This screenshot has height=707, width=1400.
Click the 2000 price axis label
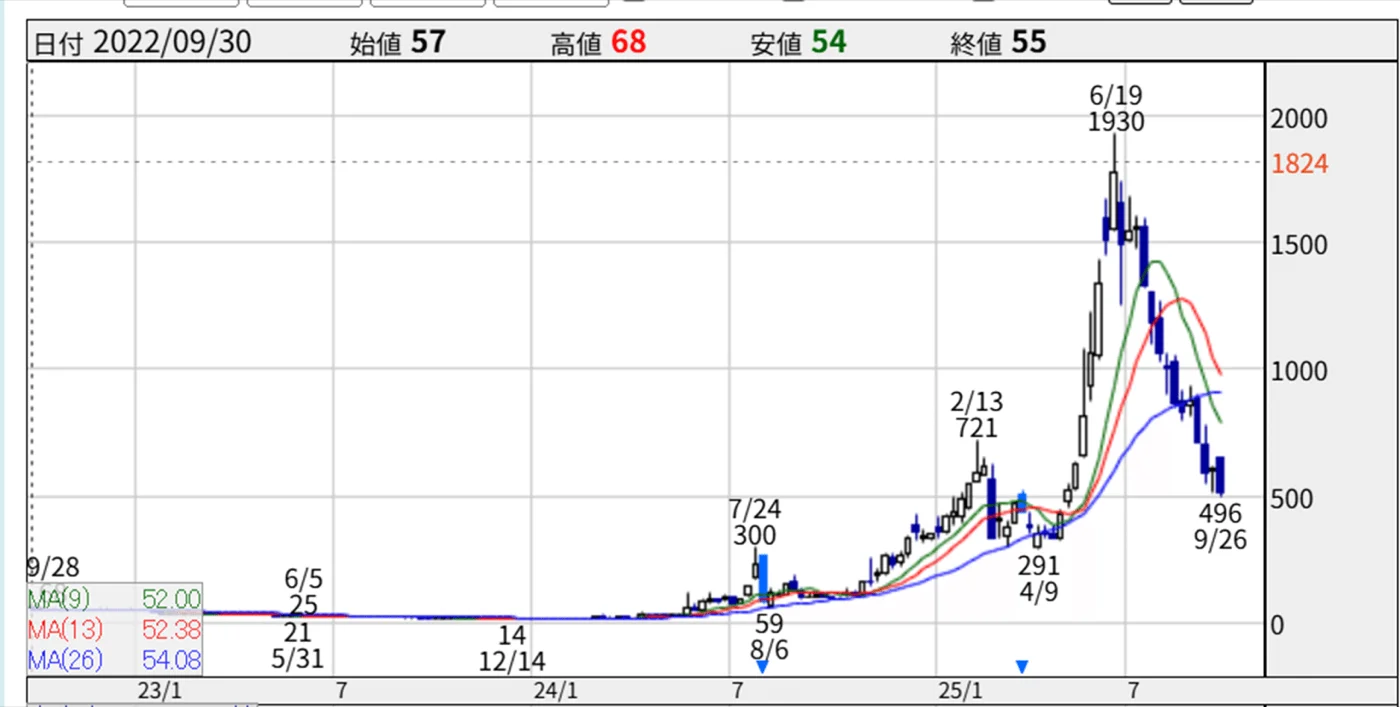(x=1300, y=119)
